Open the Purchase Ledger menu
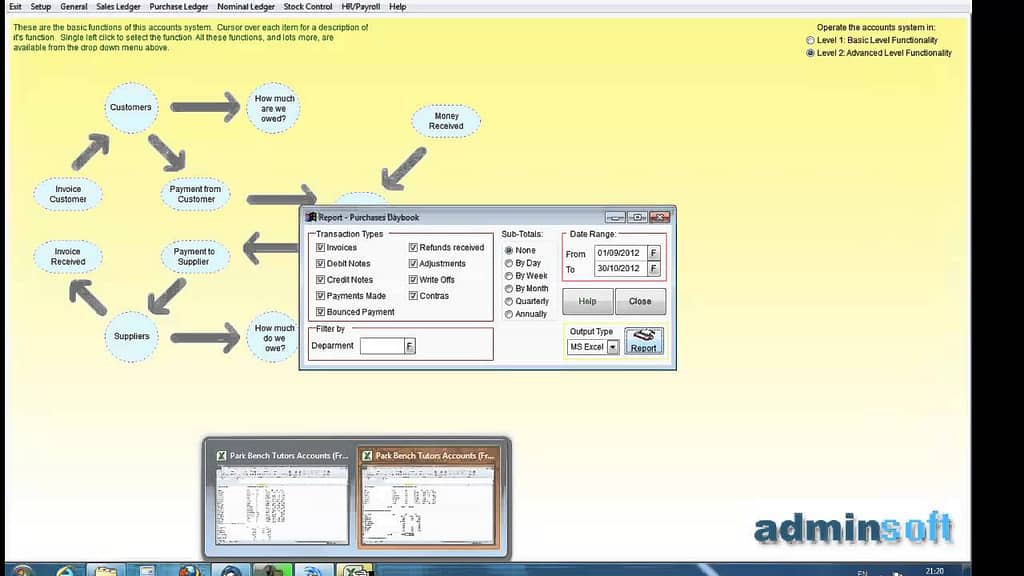 tap(179, 7)
